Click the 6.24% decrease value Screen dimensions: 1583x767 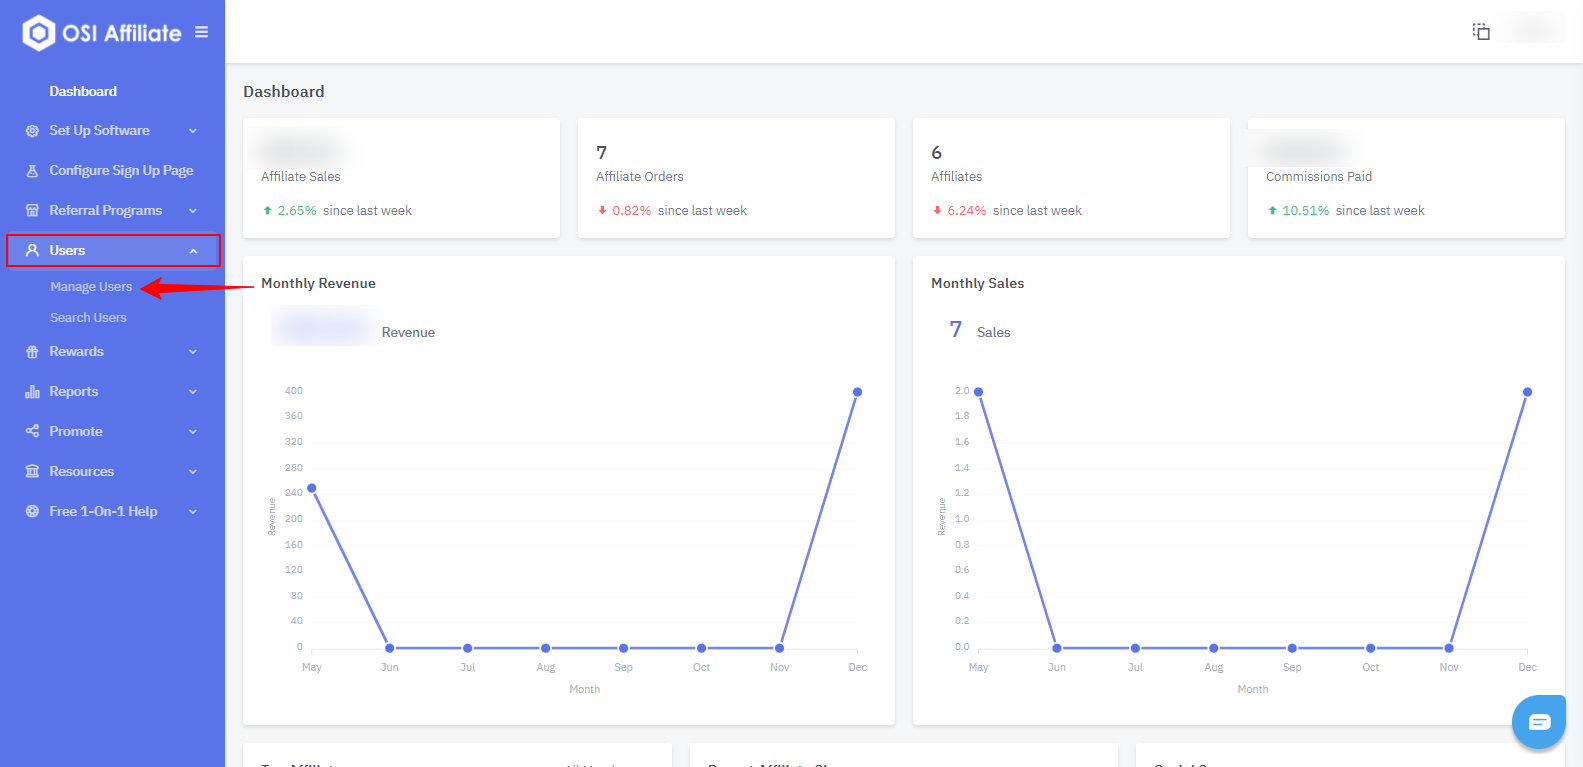(x=966, y=211)
